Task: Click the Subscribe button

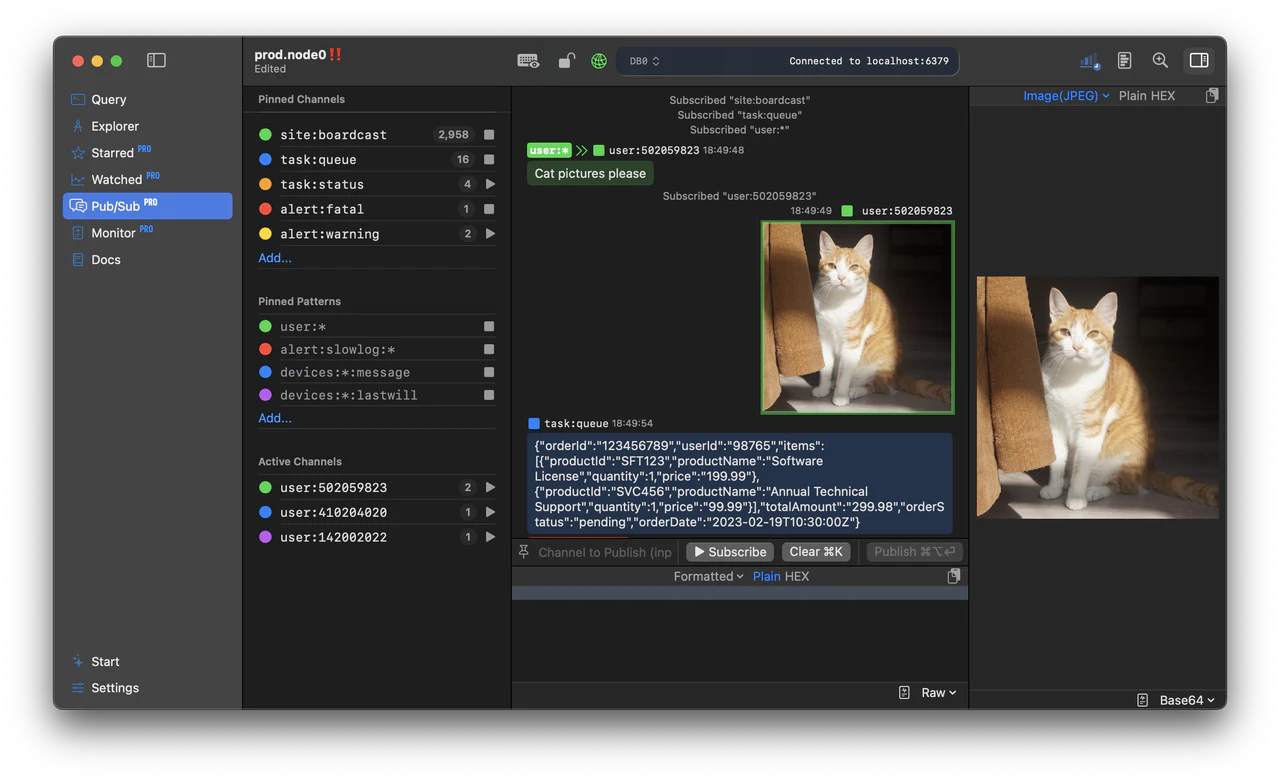Action: click(x=729, y=551)
